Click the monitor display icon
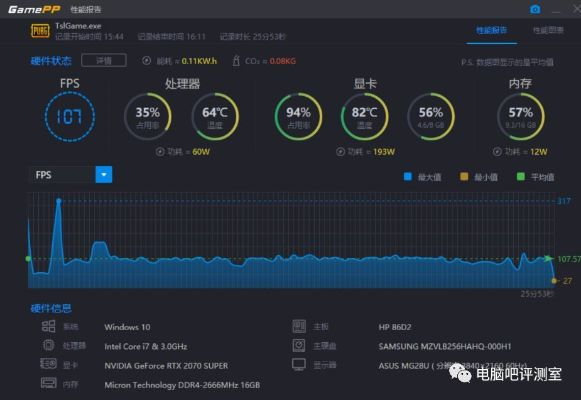The image size is (581, 400). (299, 364)
